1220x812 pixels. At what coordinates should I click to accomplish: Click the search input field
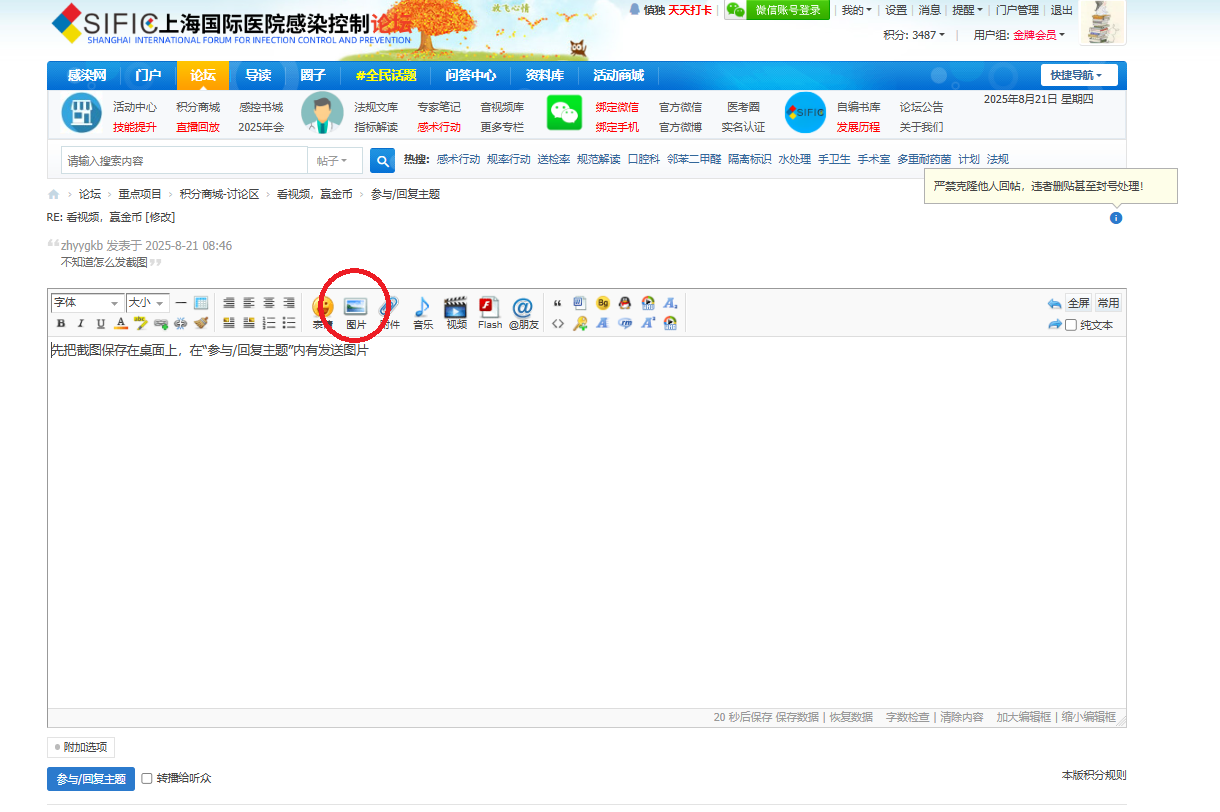185,161
